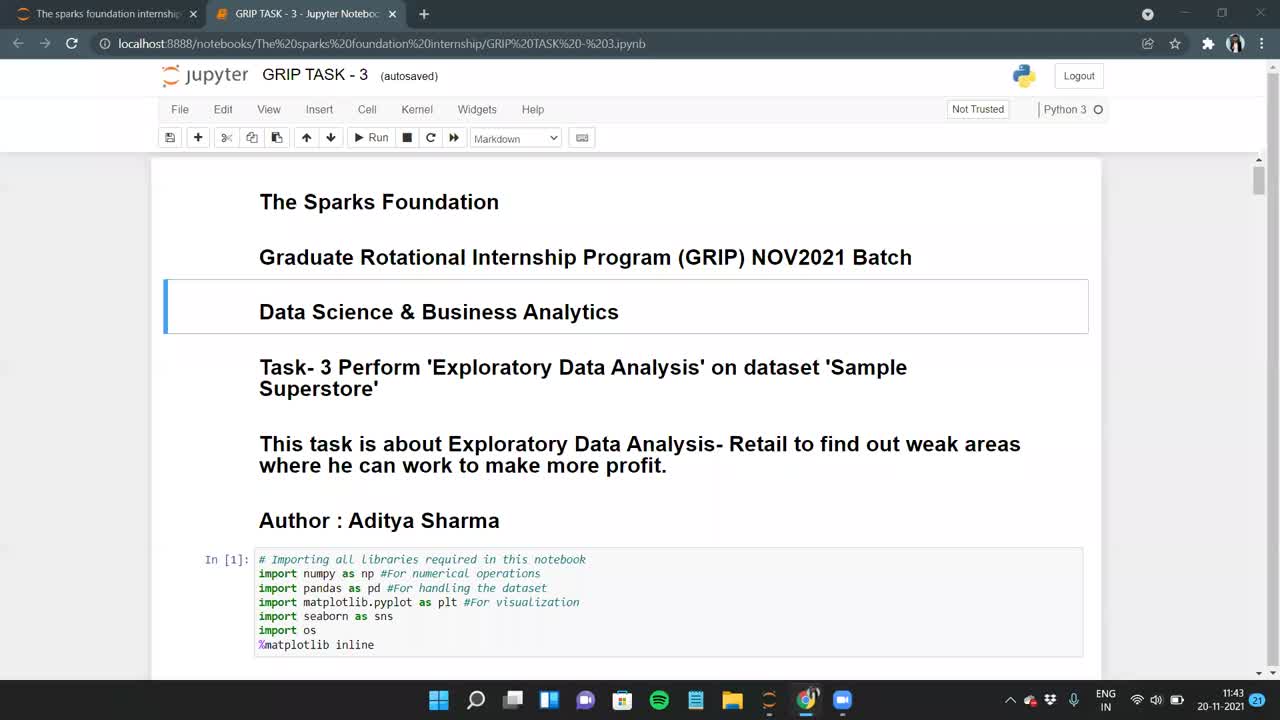Open File Explorer from the taskbar
1280x720 pixels.
tap(732, 700)
